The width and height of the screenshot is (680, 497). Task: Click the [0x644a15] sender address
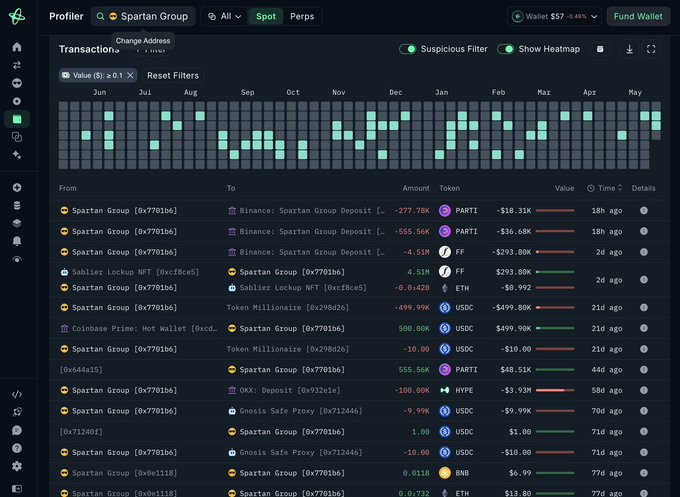coord(81,369)
